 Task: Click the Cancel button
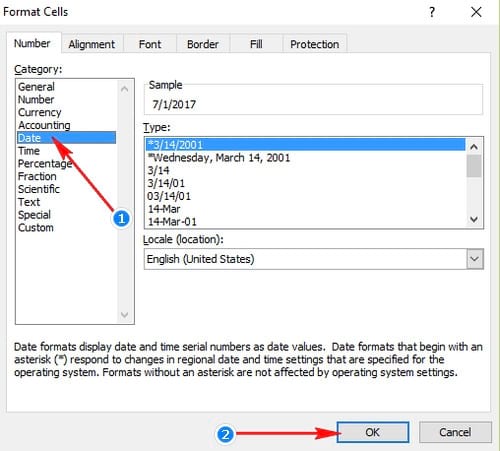(455, 432)
